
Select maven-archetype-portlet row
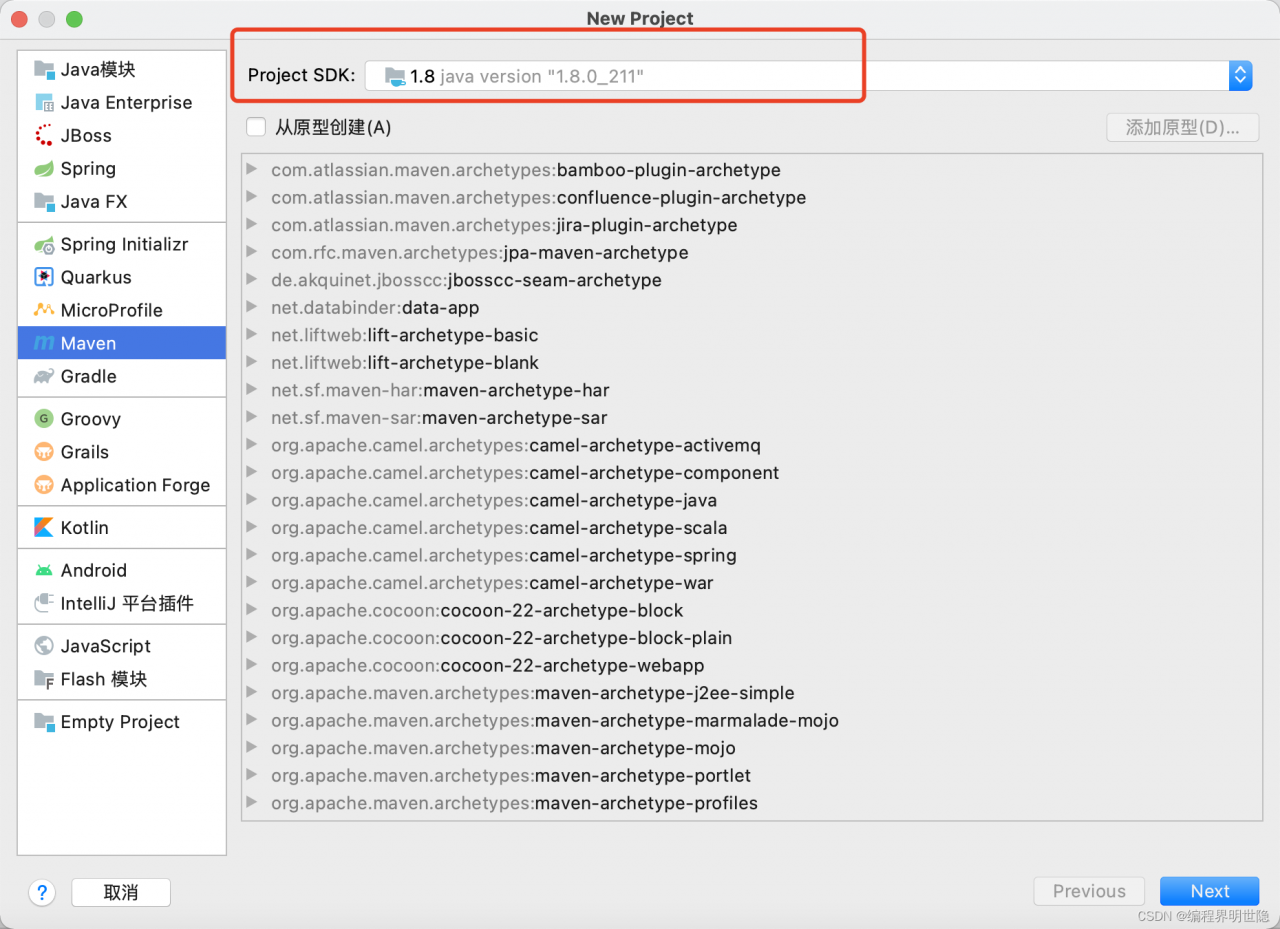coord(752,775)
